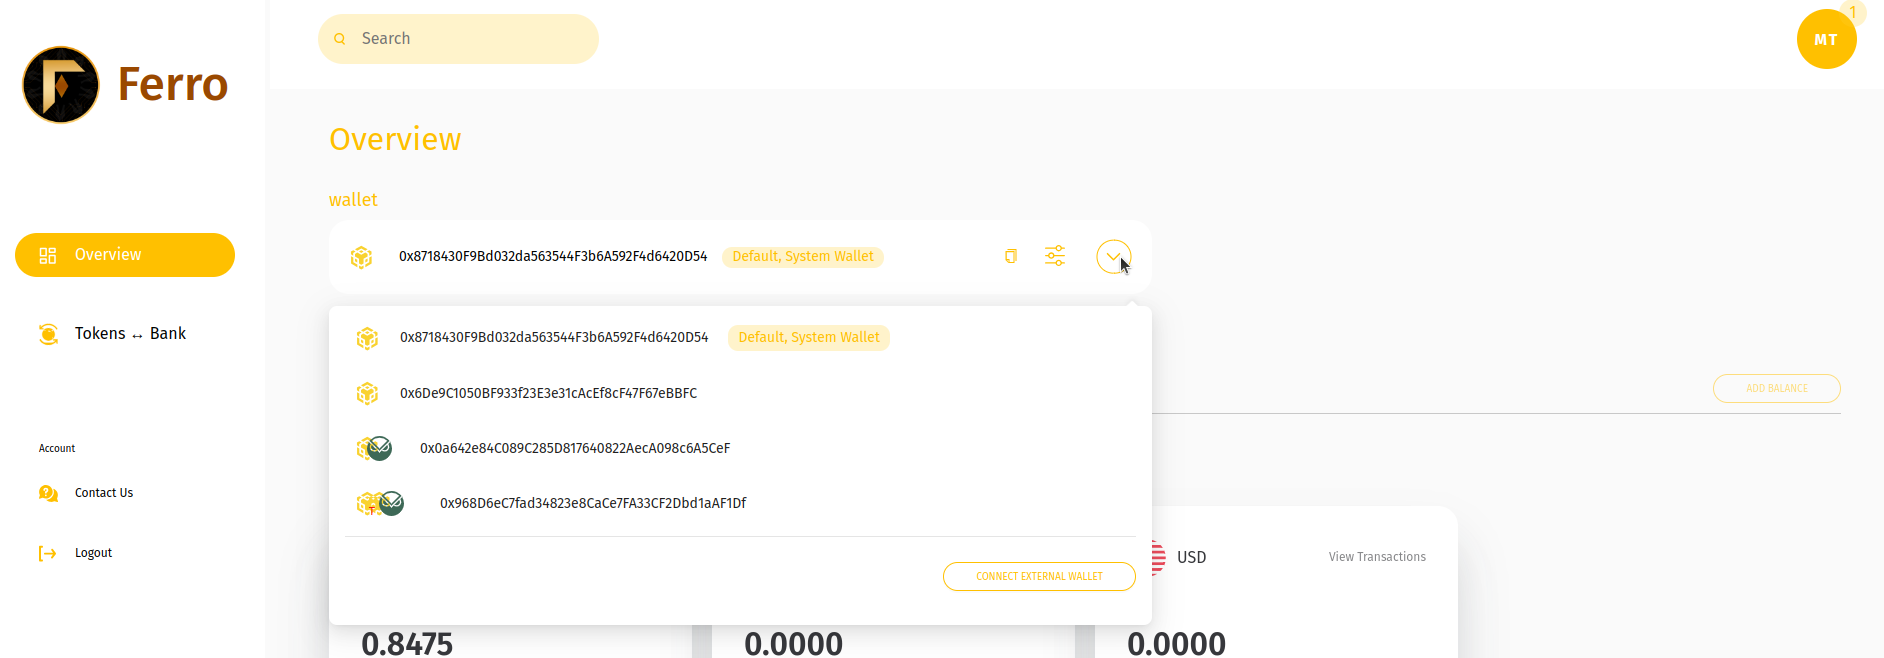Click the 0.0000 balance under USD card
The height and width of the screenshot is (658, 1884).
(1176, 643)
